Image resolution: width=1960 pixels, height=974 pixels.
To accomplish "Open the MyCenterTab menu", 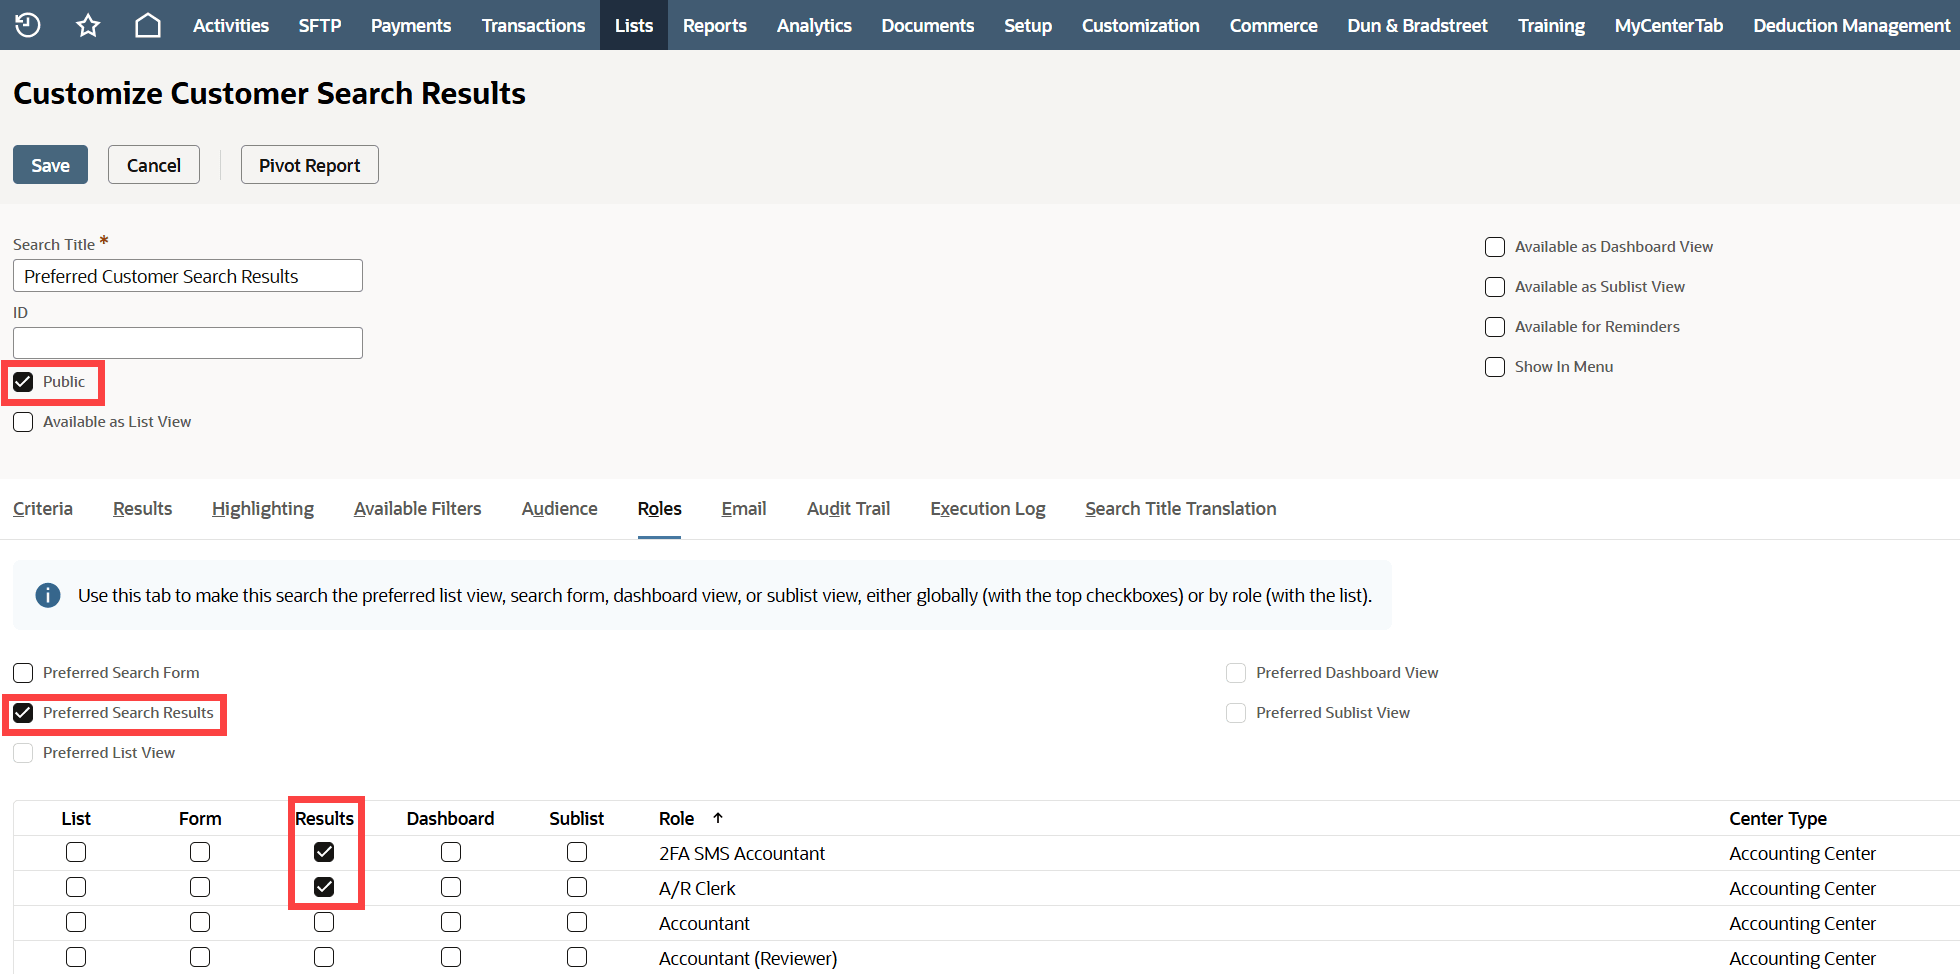I will click(x=1669, y=25).
